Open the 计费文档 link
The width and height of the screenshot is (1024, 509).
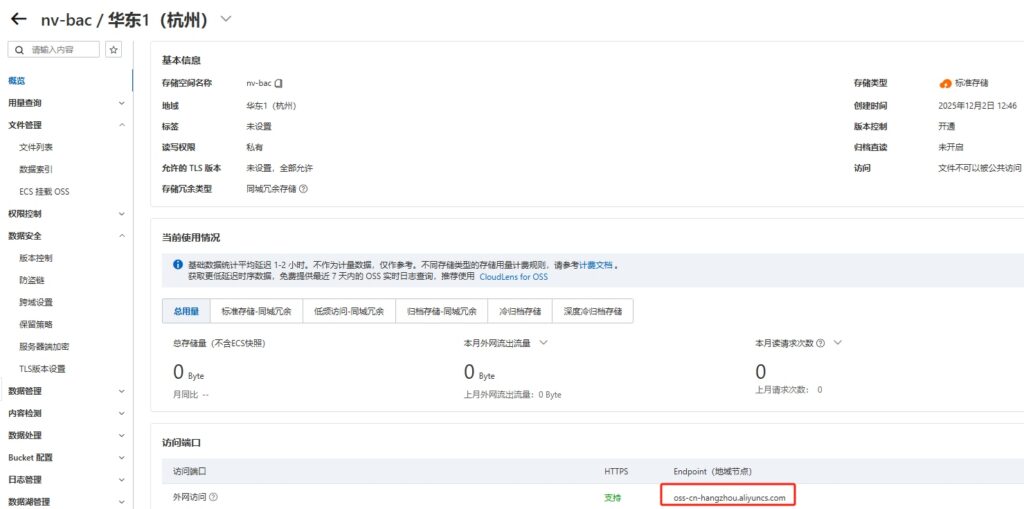pyautogui.click(x=596, y=265)
